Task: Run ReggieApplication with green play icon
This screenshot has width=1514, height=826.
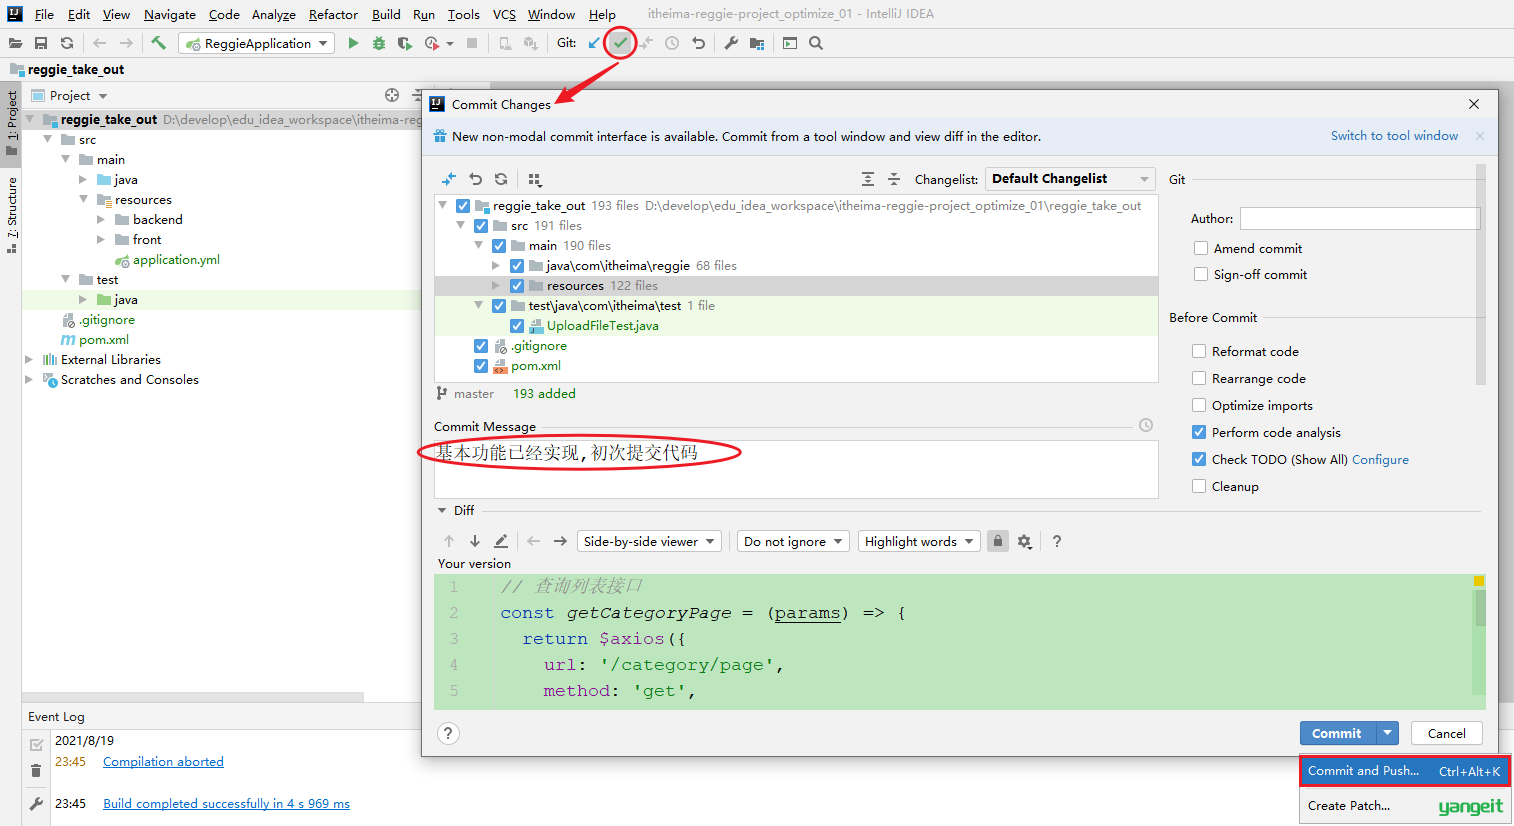Action: coord(353,43)
